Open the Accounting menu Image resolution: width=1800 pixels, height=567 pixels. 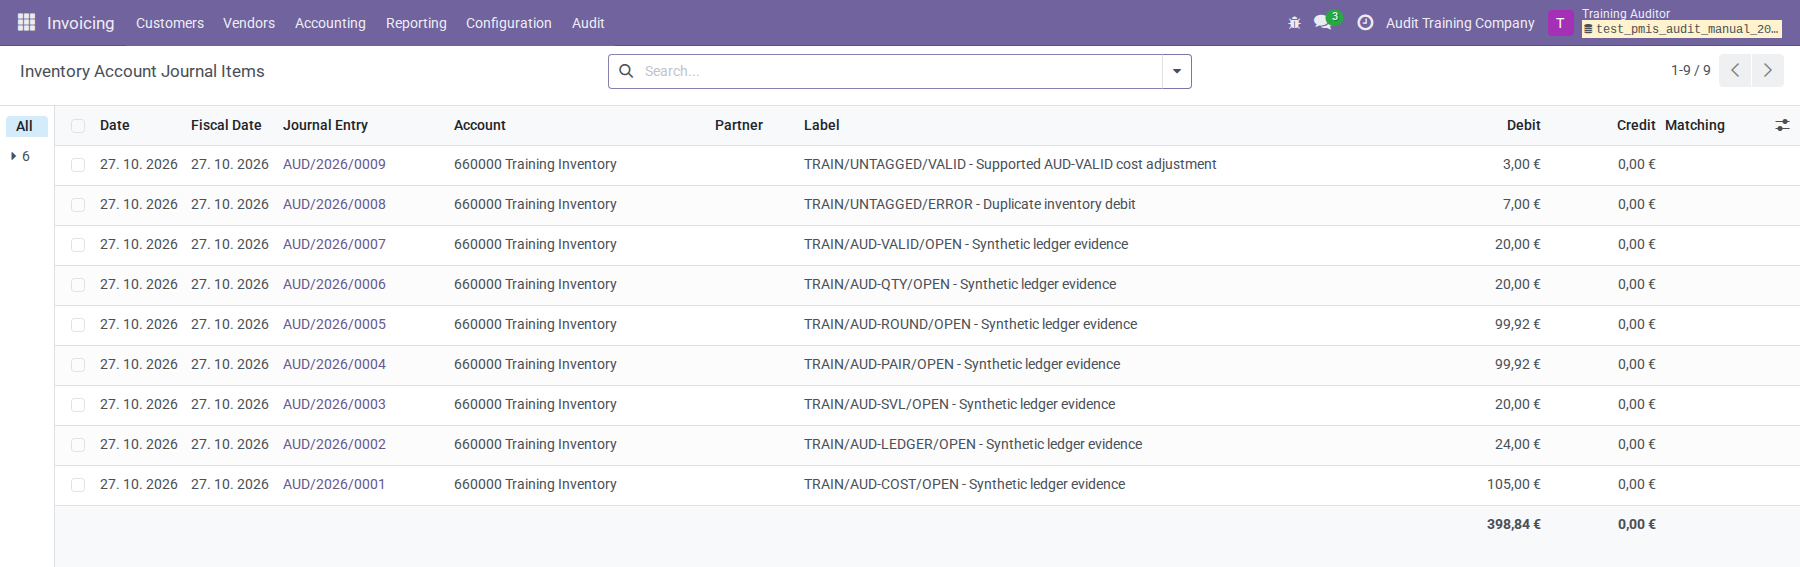tap(330, 22)
